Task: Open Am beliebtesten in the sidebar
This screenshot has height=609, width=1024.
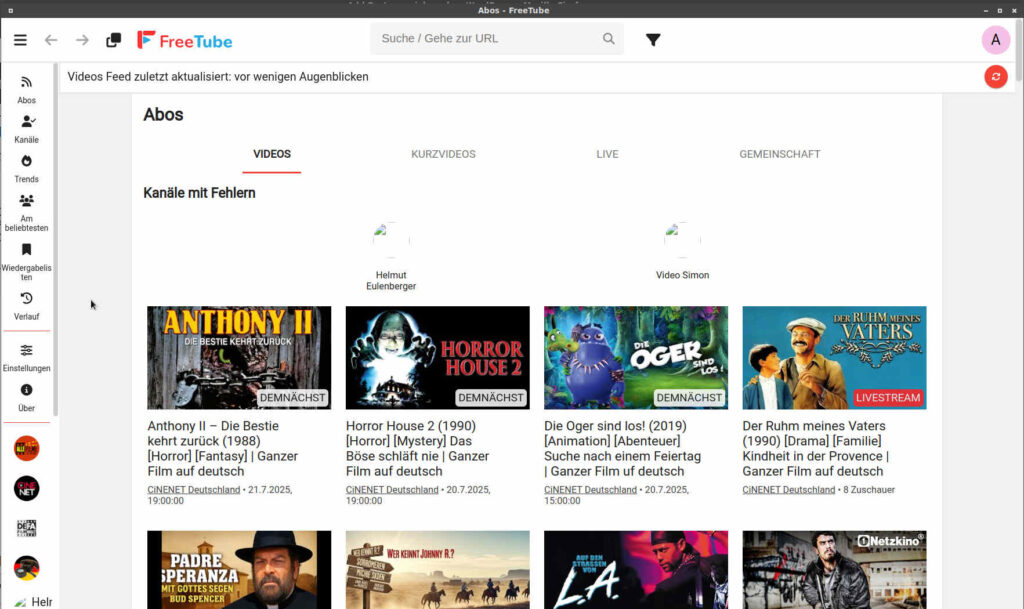Action: click(26, 213)
